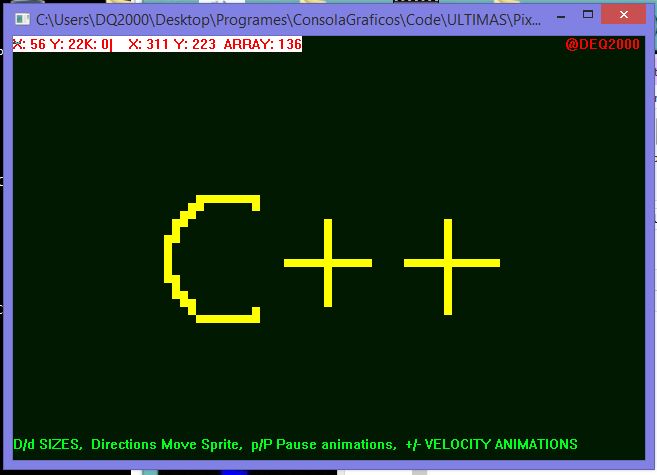The width and height of the screenshot is (657, 475).
Task: Open the console window system menu icon
Action: (x=22, y=19)
